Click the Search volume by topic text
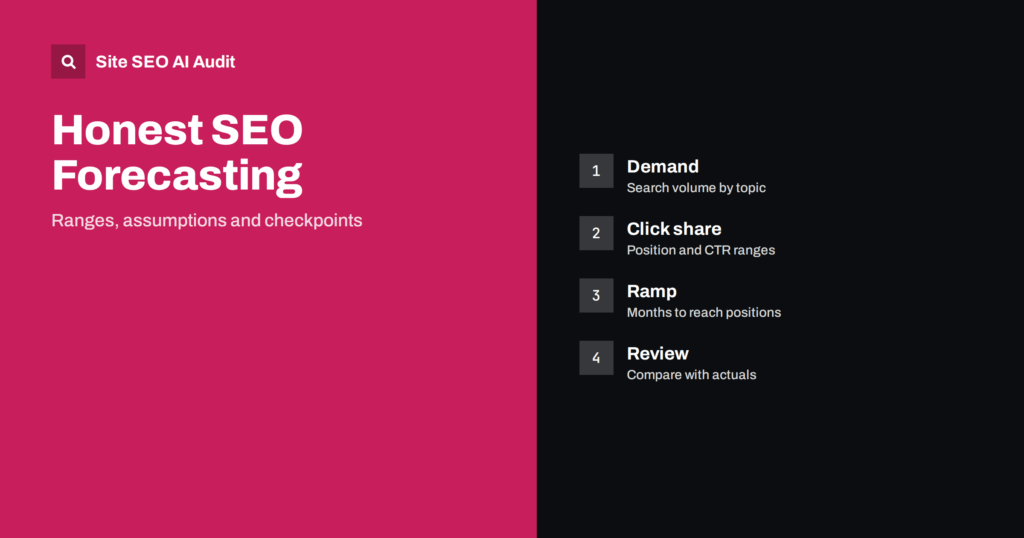 (x=696, y=188)
